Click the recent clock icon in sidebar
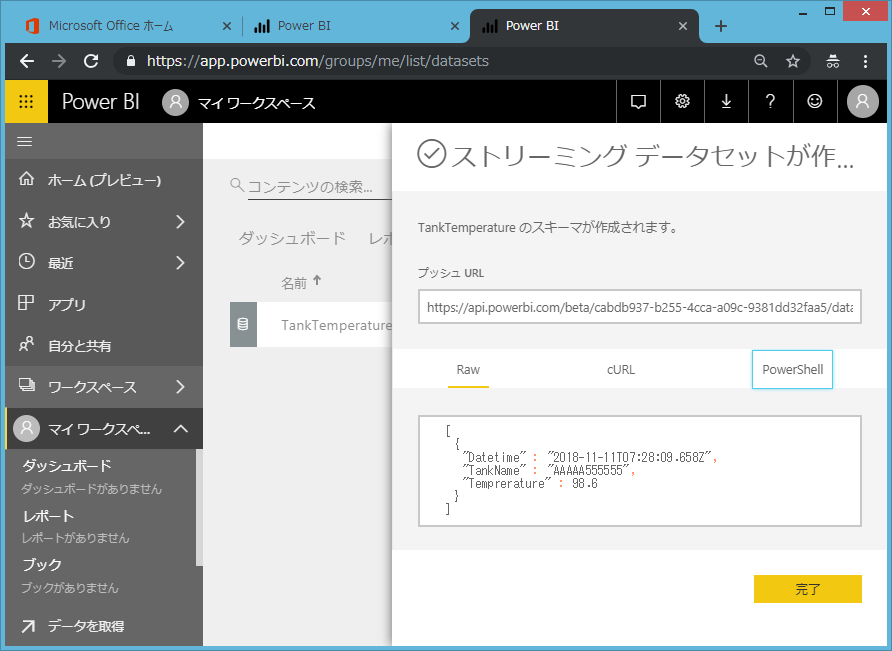The image size is (892, 651). point(26,262)
